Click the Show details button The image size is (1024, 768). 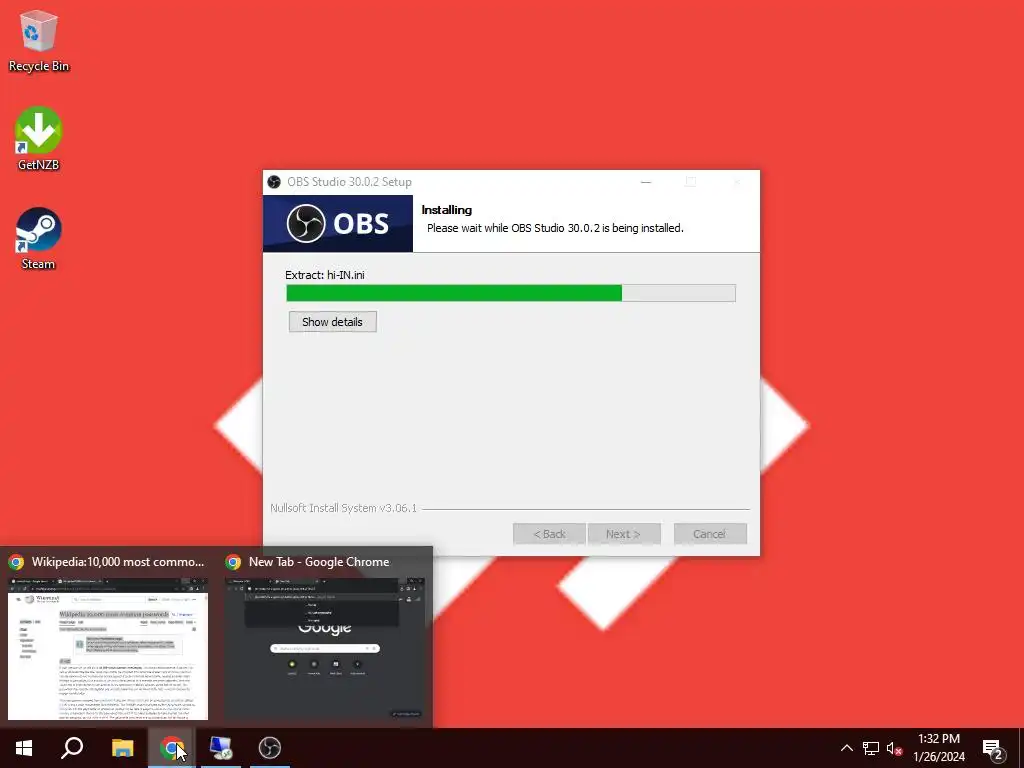pyautogui.click(x=332, y=321)
